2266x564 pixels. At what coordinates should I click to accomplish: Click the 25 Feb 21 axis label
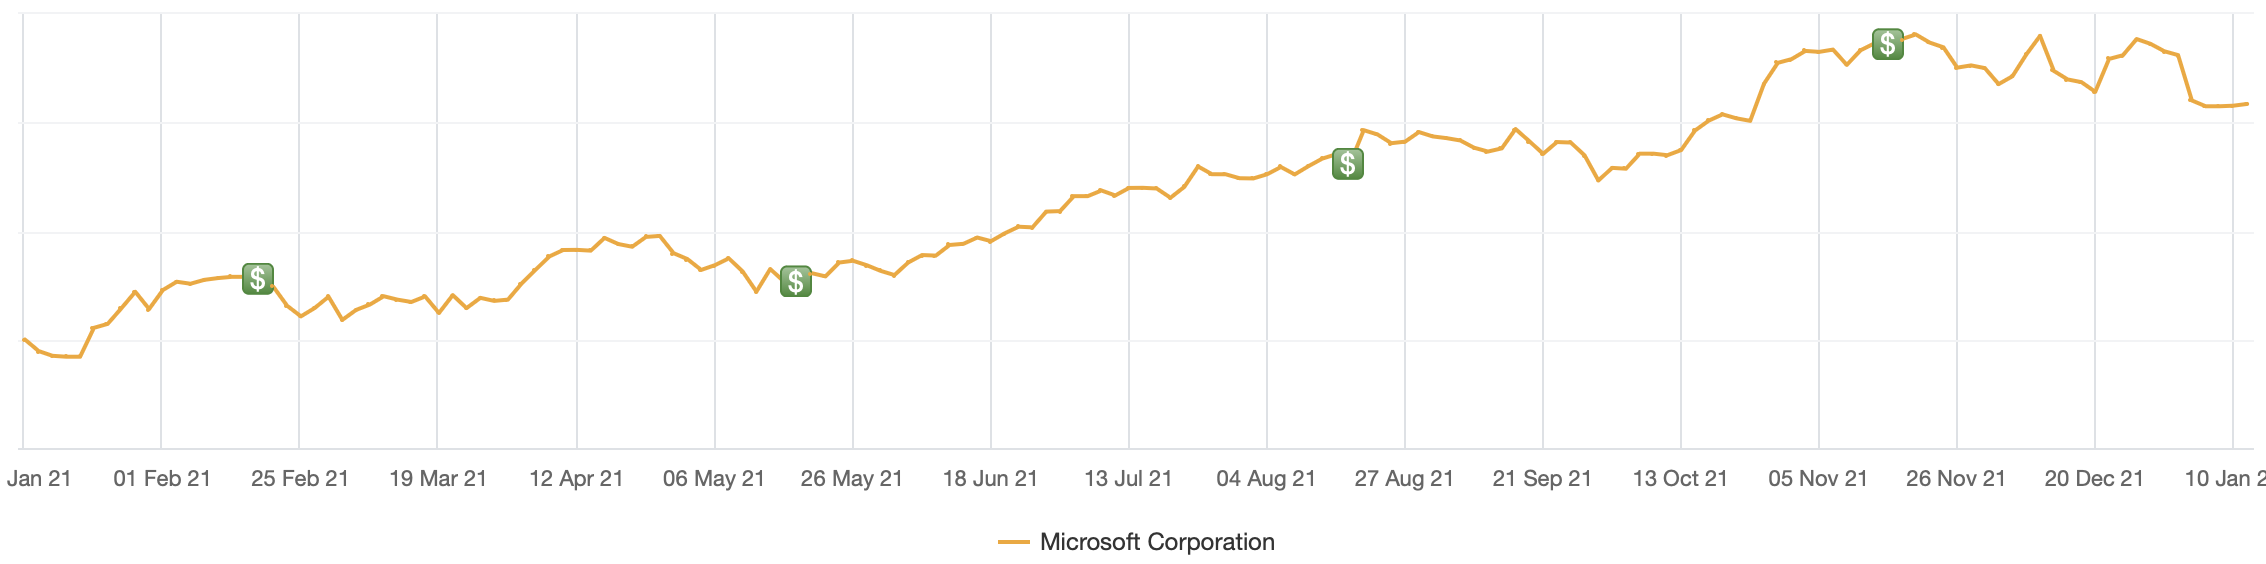300,479
